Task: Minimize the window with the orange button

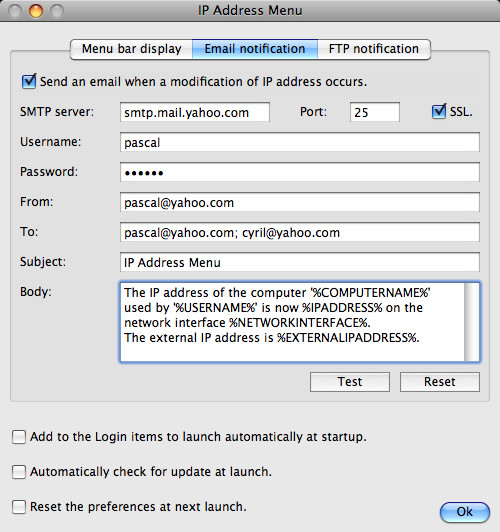Action: click(x=36, y=11)
